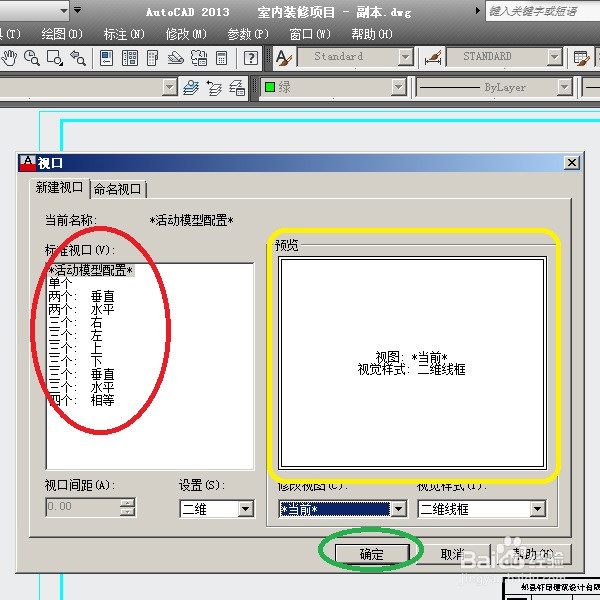Click the 视口间距 0.00 input field
The height and width of the screenshot is (600, 600).
coord(83,507)
